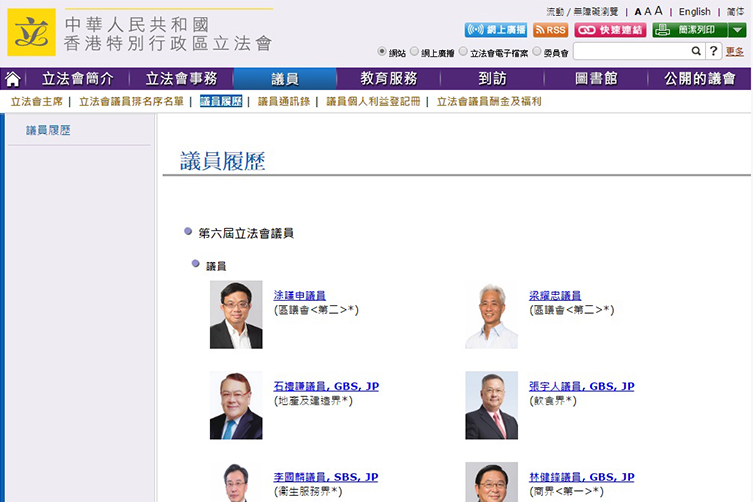Open 立法會議員酬金及福利 submenu item
Image resolution: width=753 pixels, height=502 pixels.
tap(489, 101)
